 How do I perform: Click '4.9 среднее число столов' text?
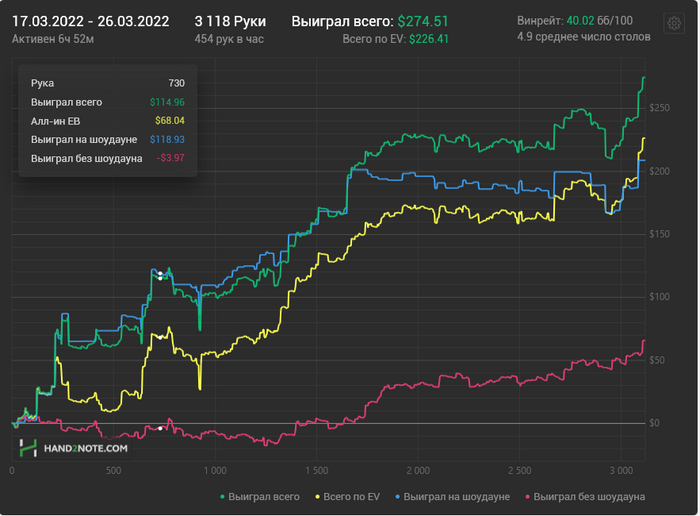pos(583,37)
